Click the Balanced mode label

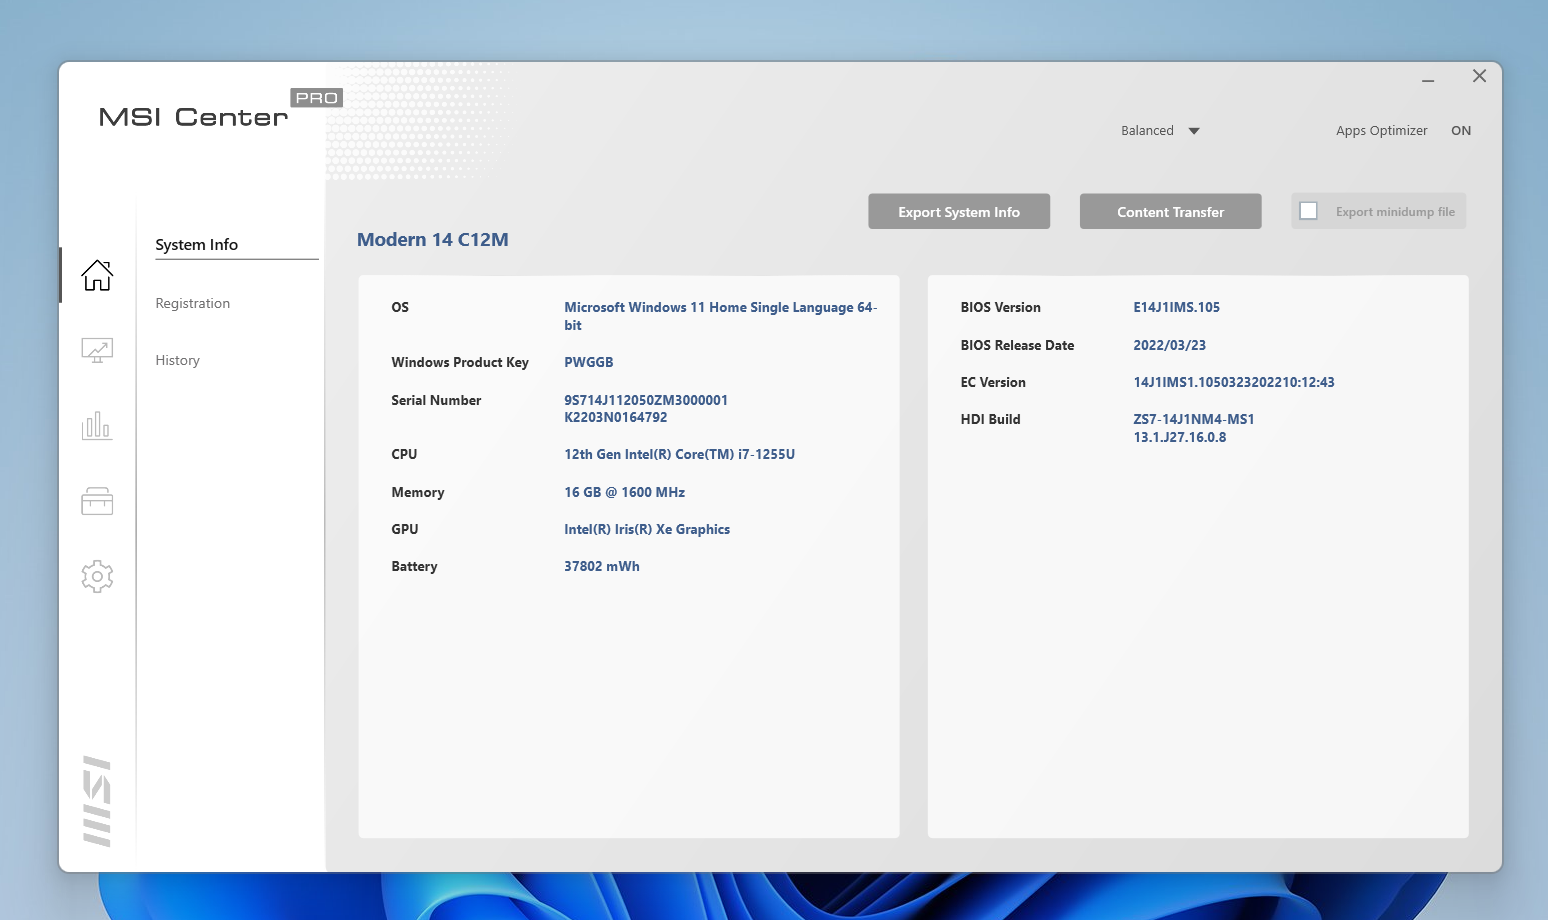1147,131
